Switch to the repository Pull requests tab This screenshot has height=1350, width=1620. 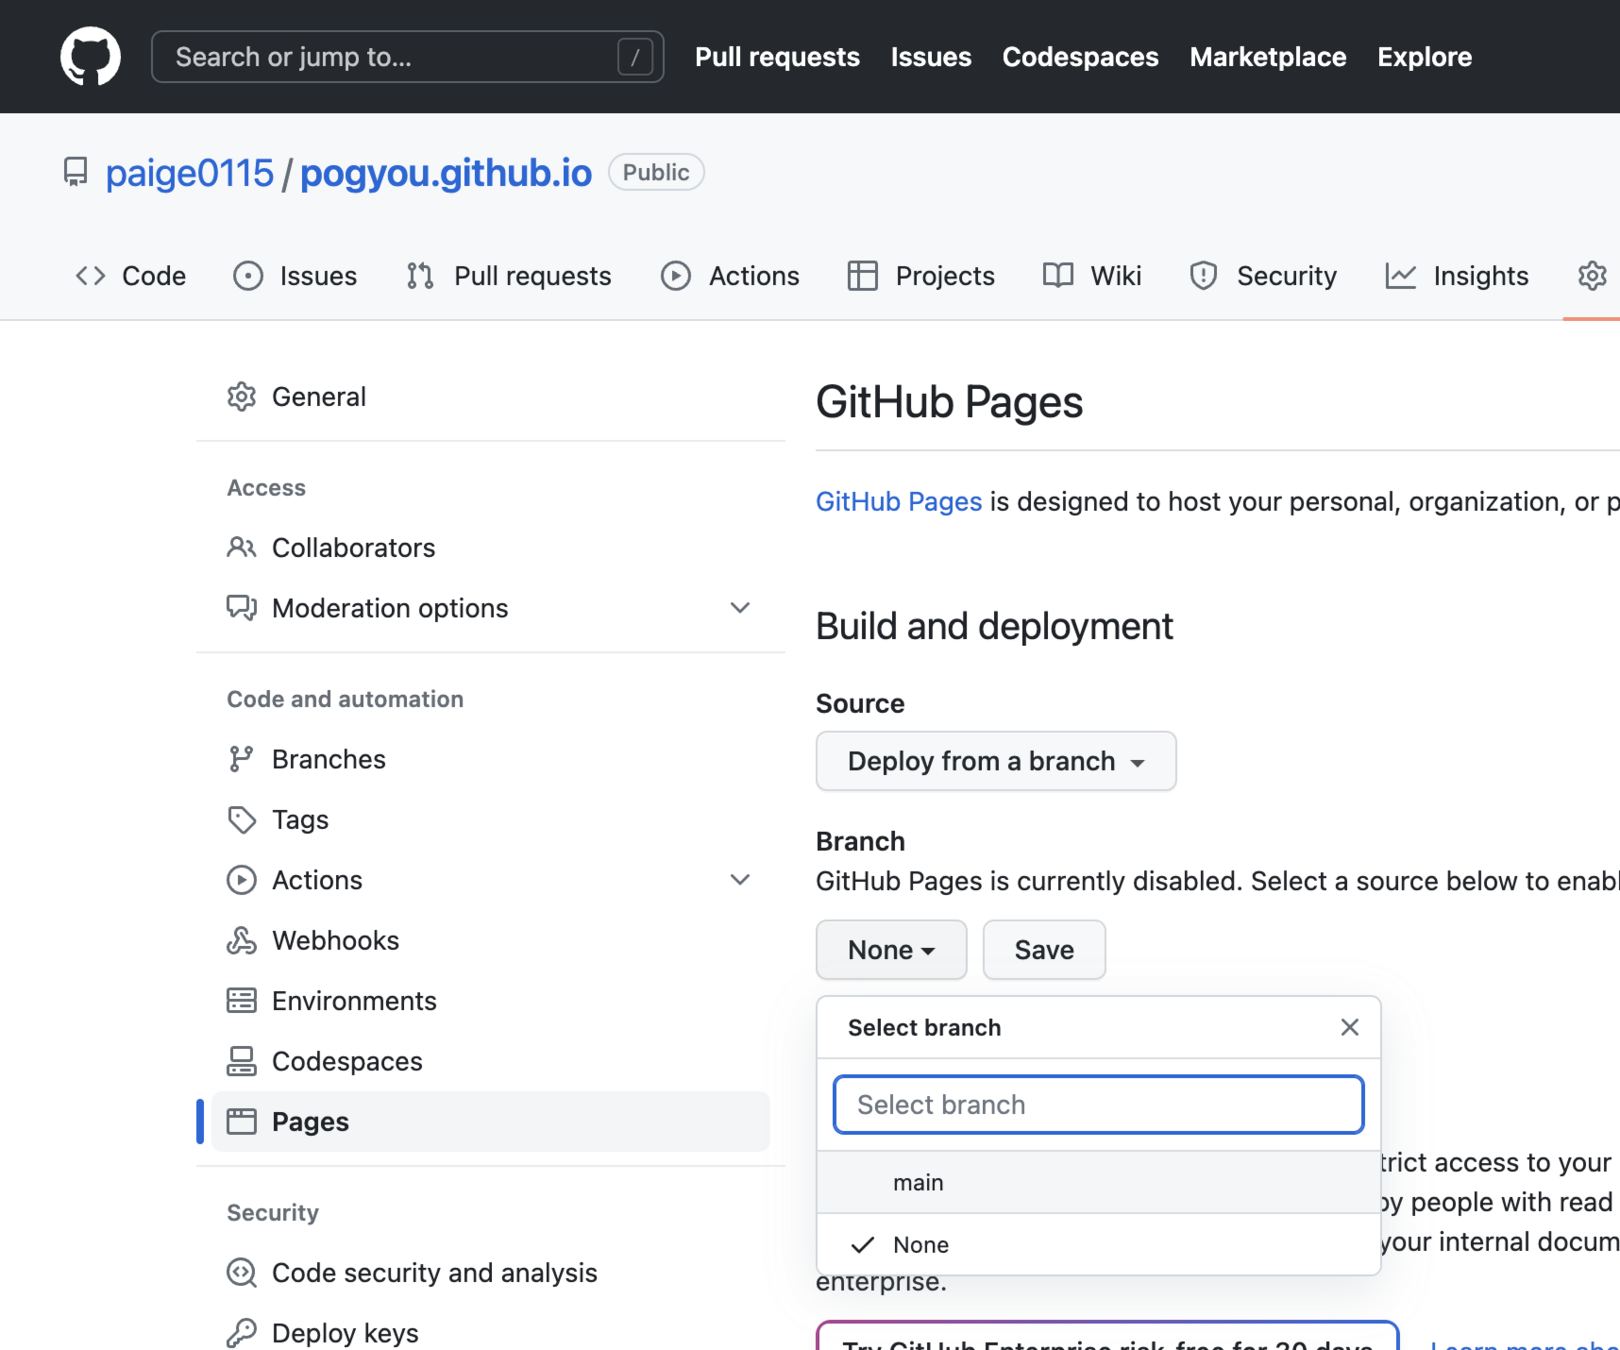click(x=509, y=276)
